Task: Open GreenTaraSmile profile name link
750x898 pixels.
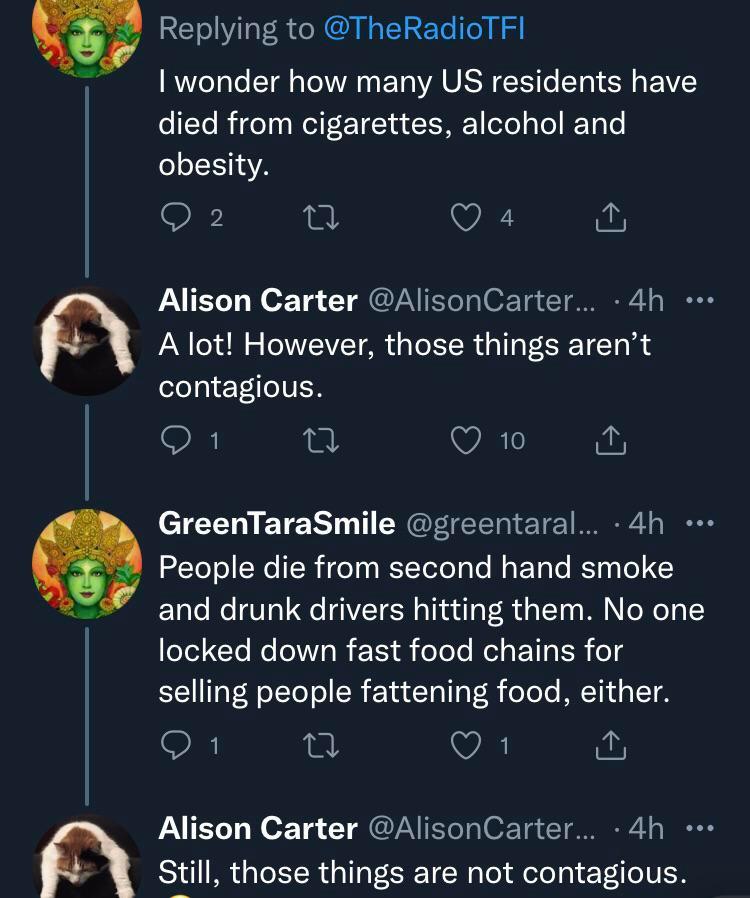Action: click(277, 522)
